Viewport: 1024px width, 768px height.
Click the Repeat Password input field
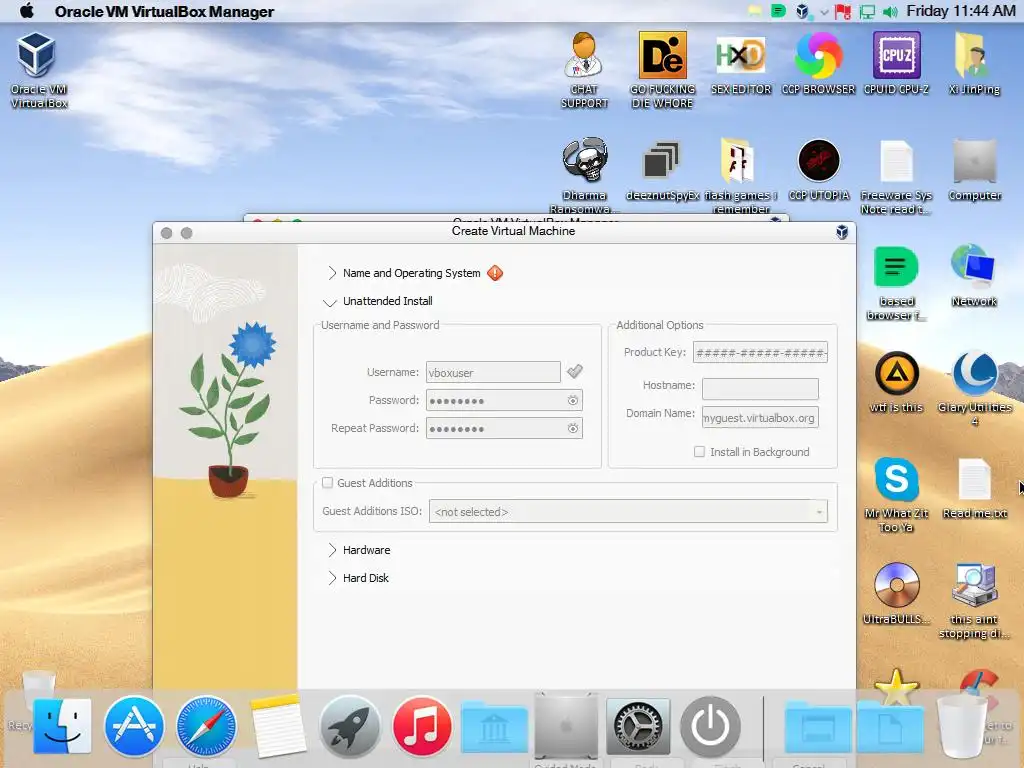pyautogui.click(x=504, y=428)
